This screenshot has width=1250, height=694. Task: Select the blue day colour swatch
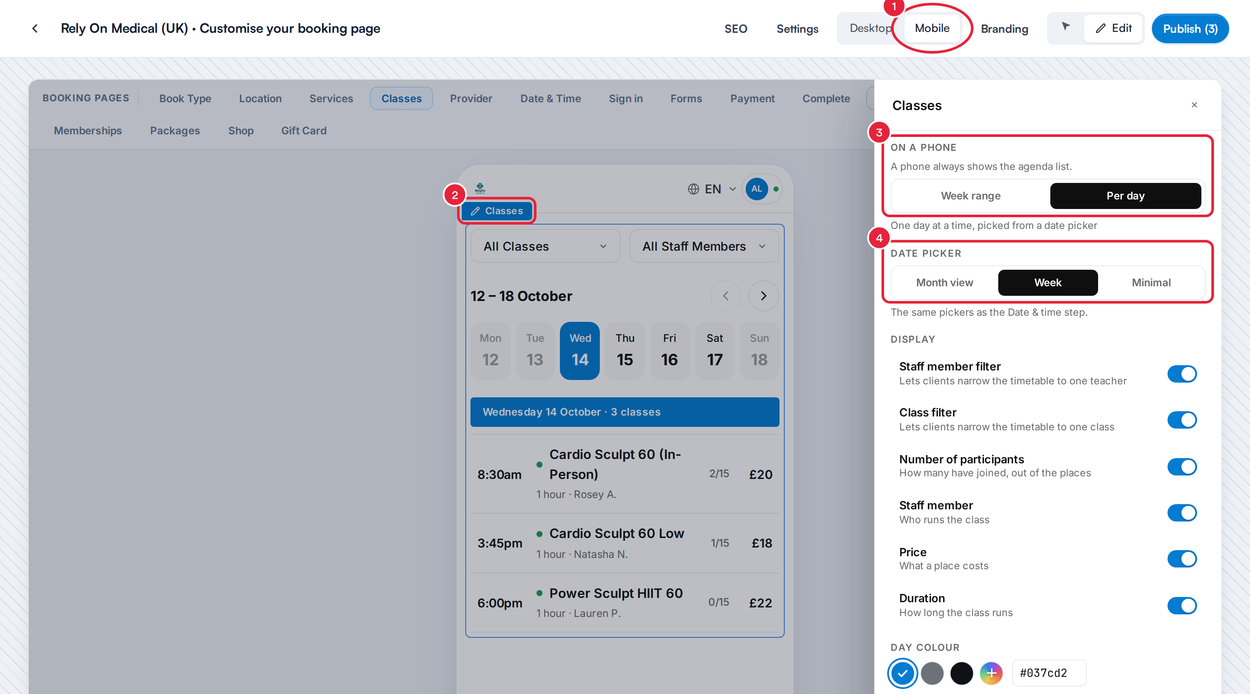pyautogui.click(x=903, y=673)
